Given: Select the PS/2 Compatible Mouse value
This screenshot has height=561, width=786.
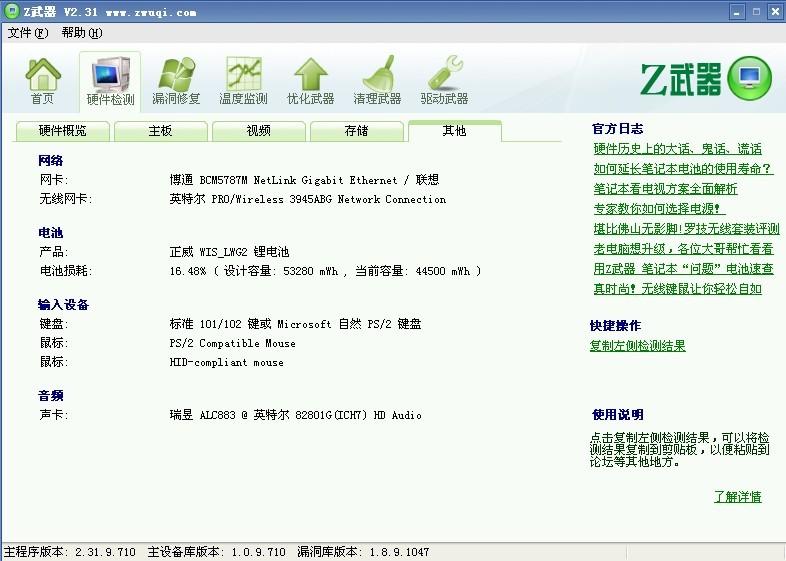Looking at the screenshot, I should (x=233, y=343).
